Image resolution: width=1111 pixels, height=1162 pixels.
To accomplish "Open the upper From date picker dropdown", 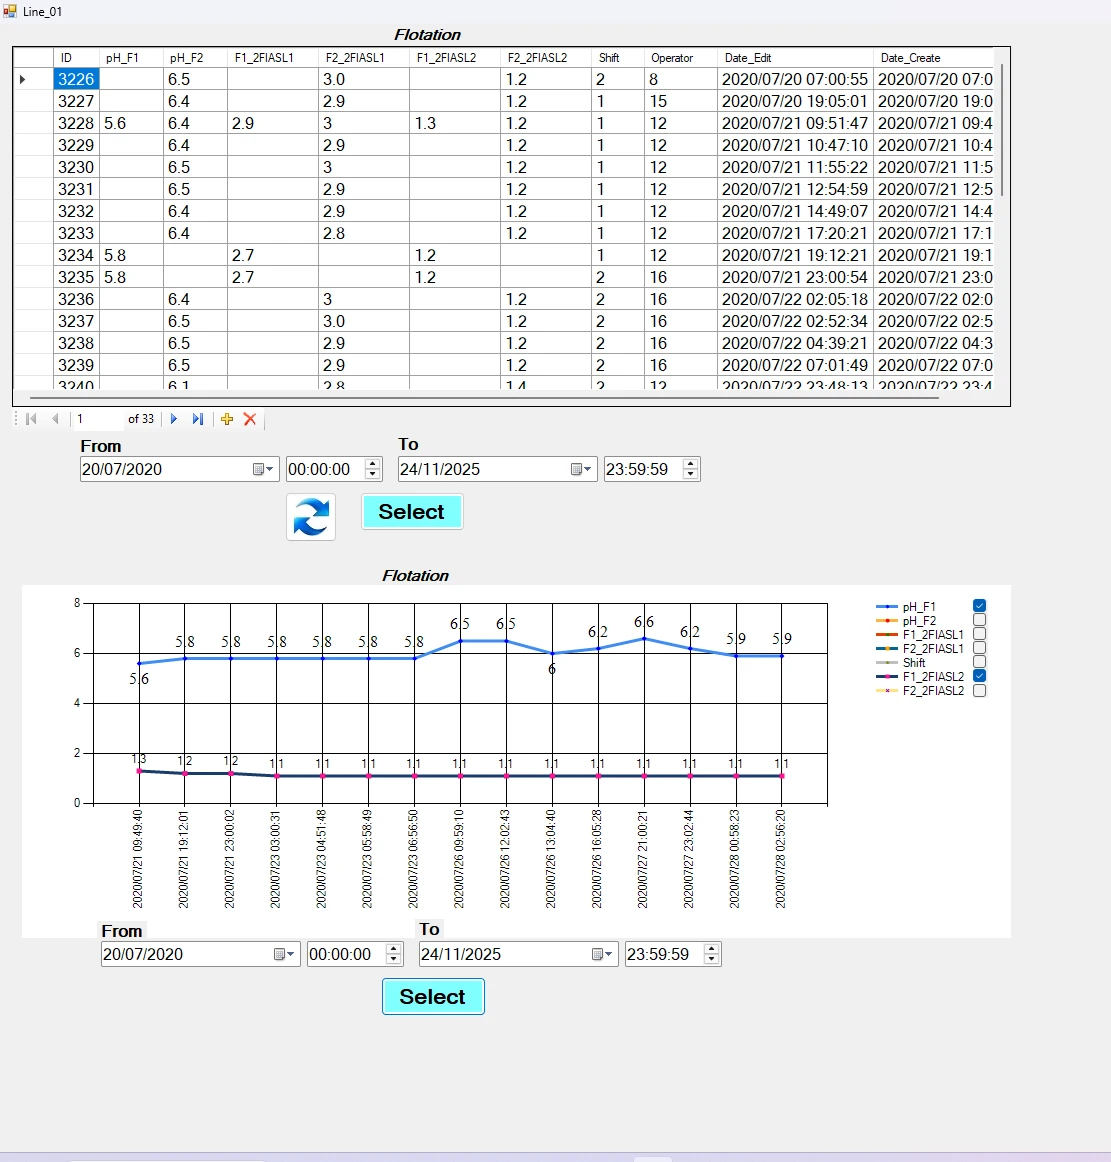I will [x=264, y=469].
